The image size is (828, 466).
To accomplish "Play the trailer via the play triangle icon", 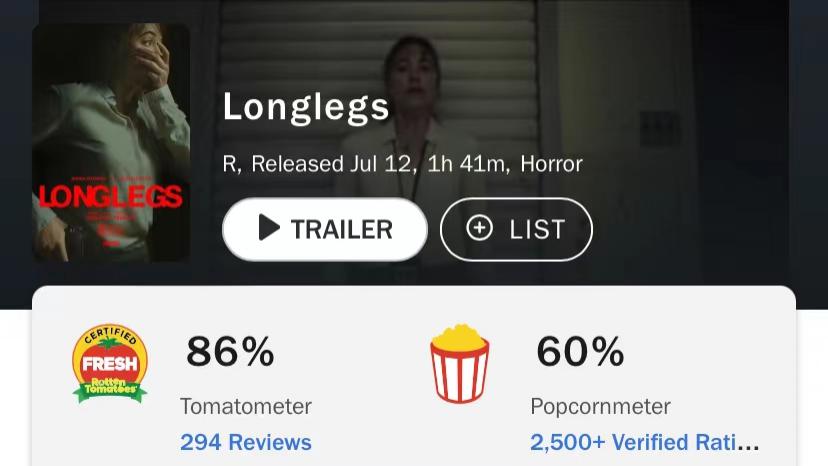I will 268,229.
